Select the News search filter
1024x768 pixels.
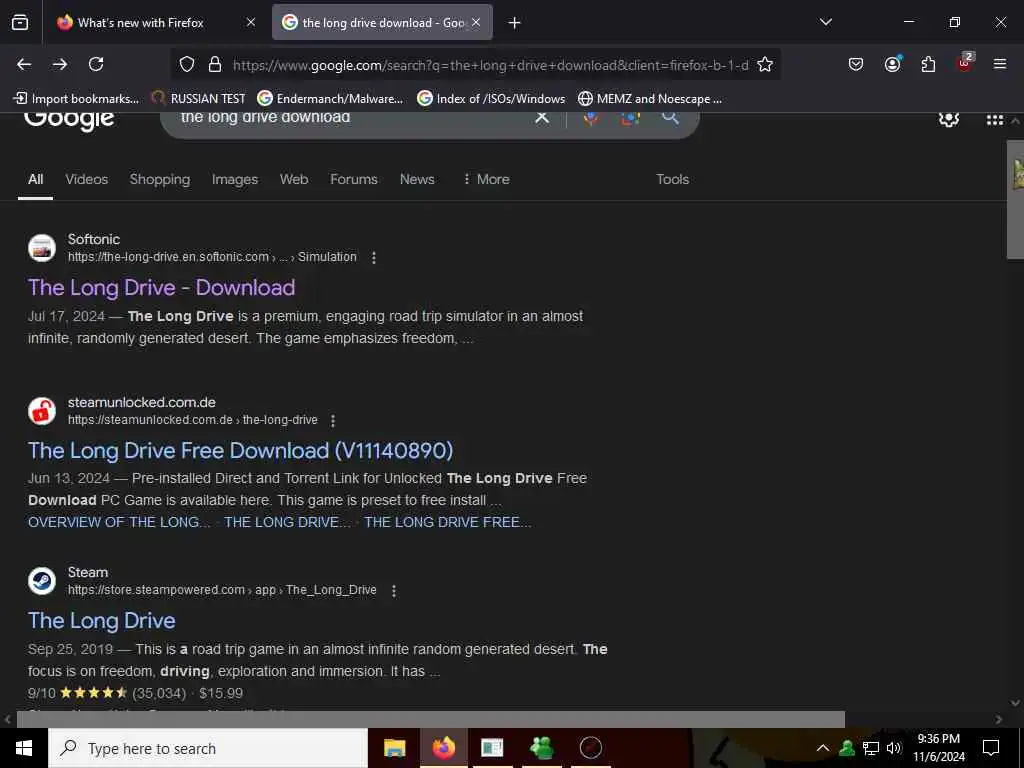(417, 179)
